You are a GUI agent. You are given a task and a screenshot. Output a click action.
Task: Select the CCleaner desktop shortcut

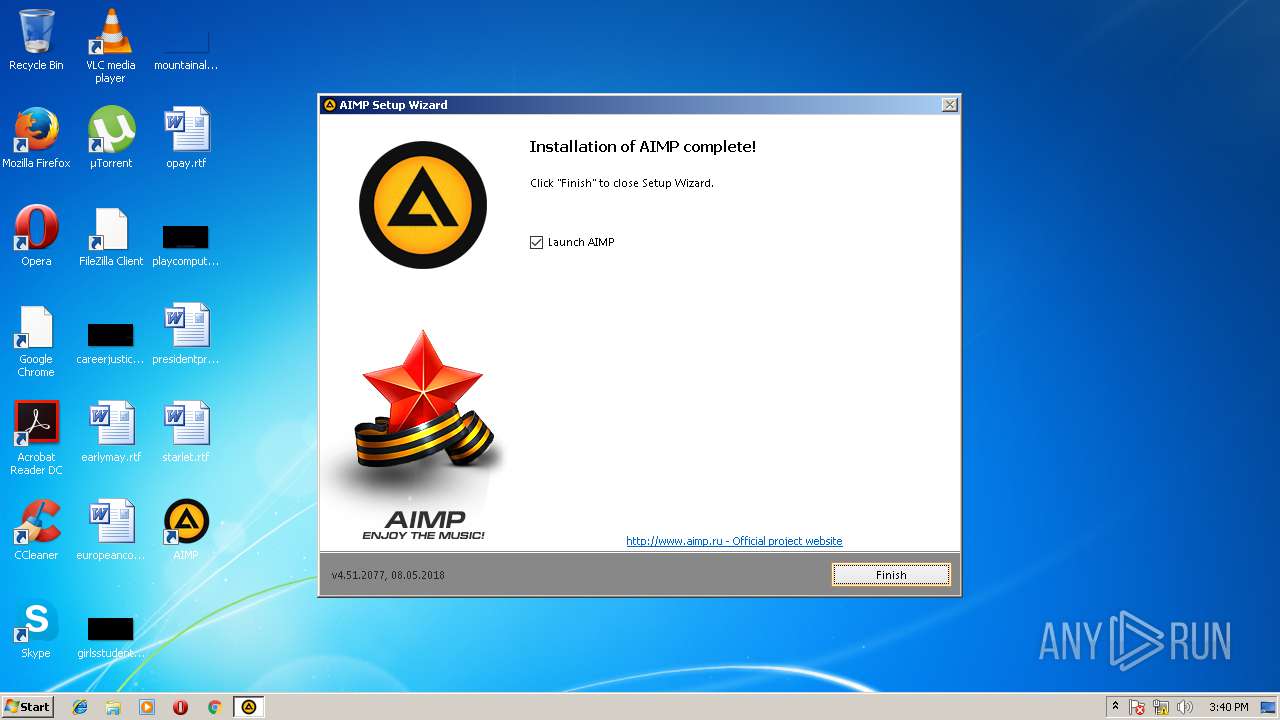click(x=36, y=530)
